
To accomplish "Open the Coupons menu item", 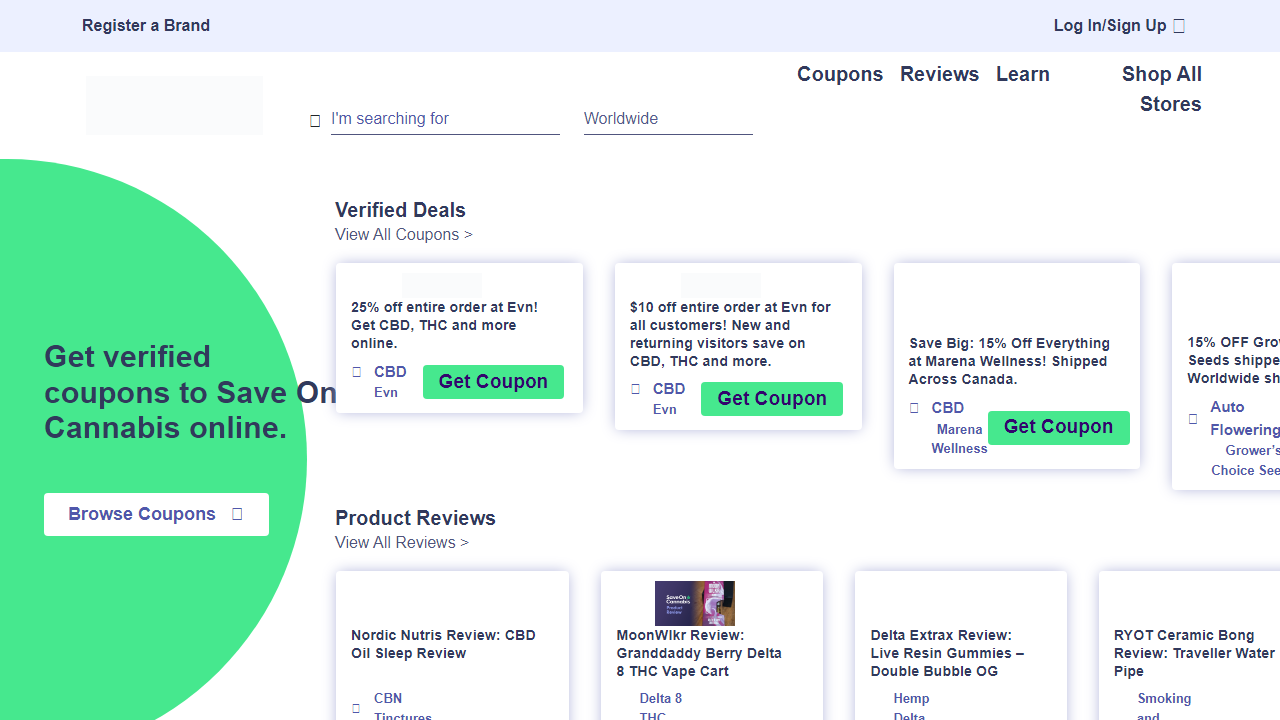I will 839,74.
